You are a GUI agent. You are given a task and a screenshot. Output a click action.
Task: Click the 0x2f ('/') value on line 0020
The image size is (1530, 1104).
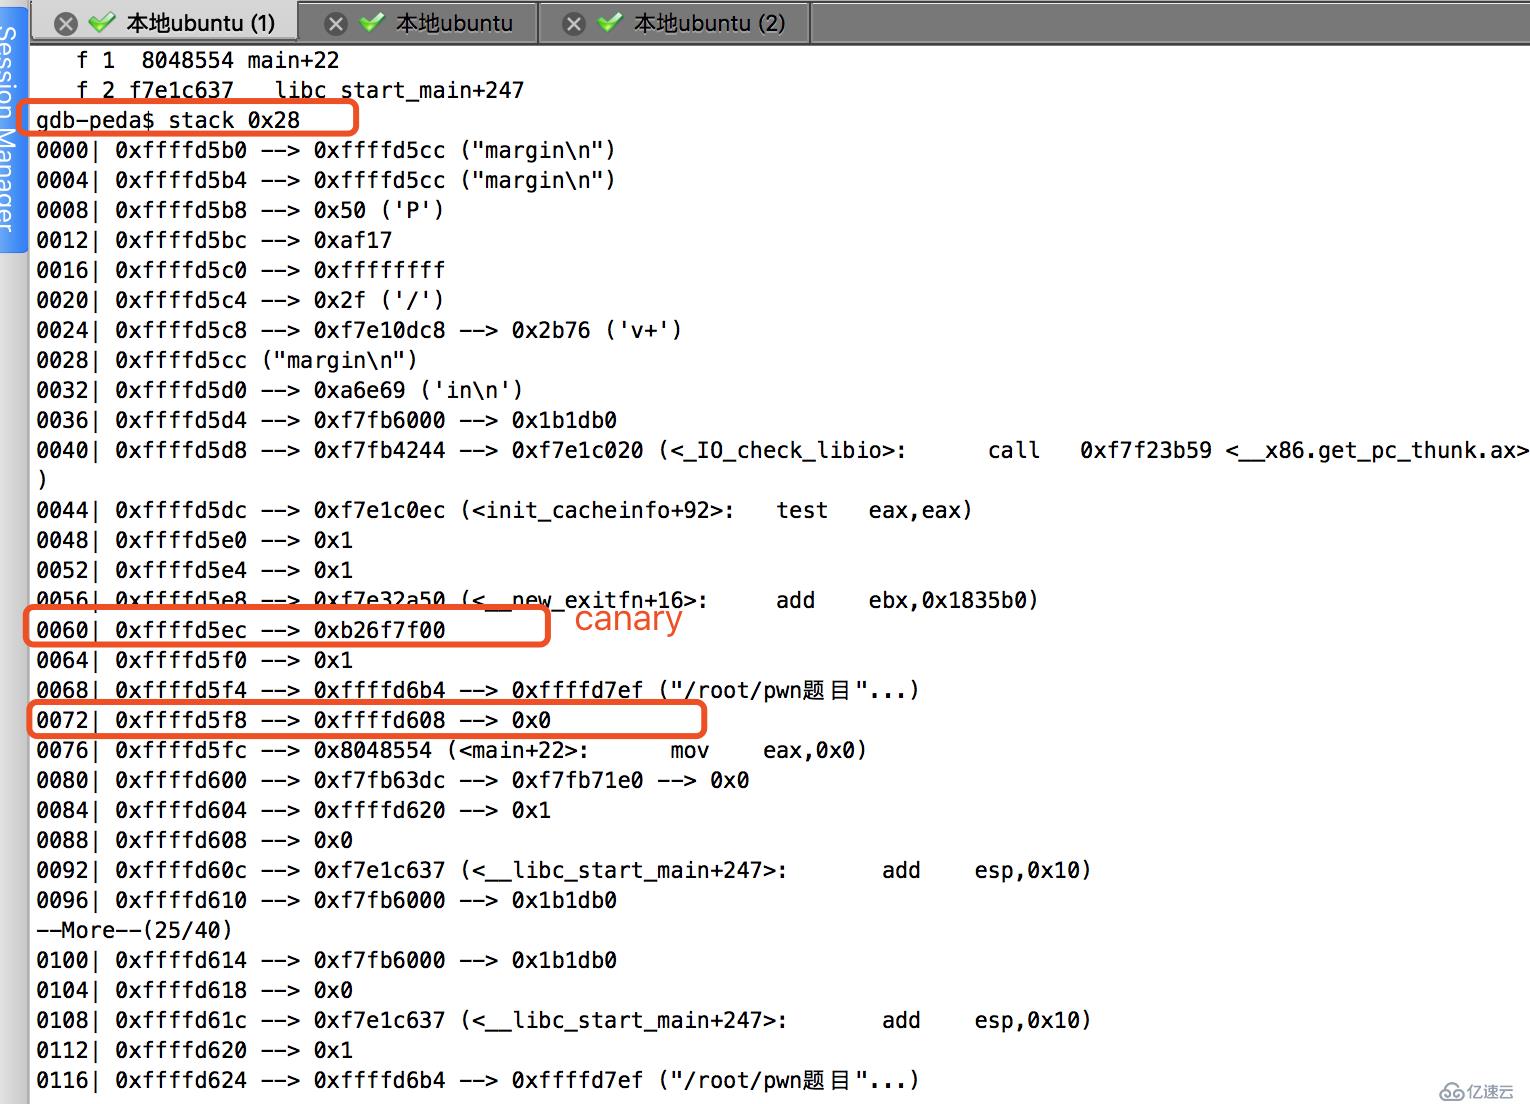click(x=379, y=300)
